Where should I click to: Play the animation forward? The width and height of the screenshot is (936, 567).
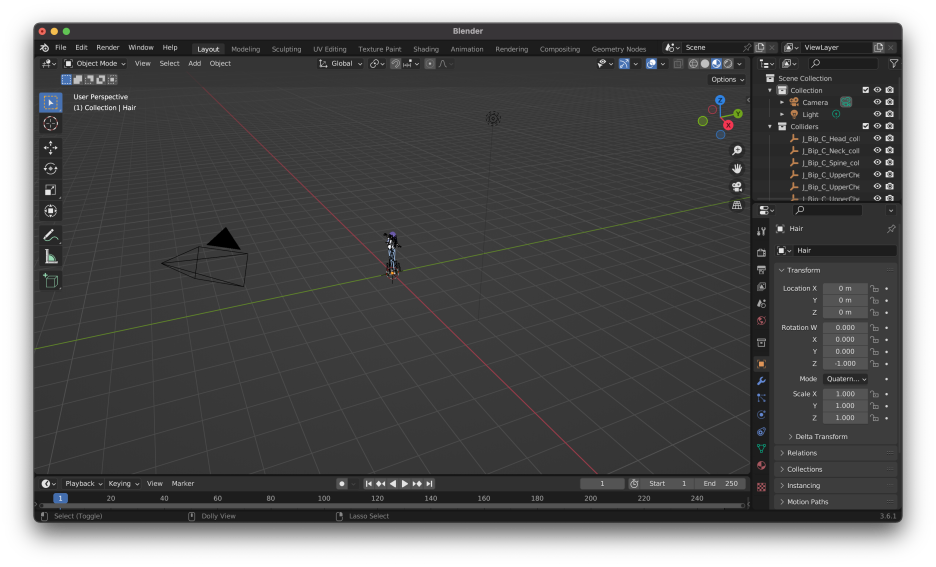[x=405, y=483]
